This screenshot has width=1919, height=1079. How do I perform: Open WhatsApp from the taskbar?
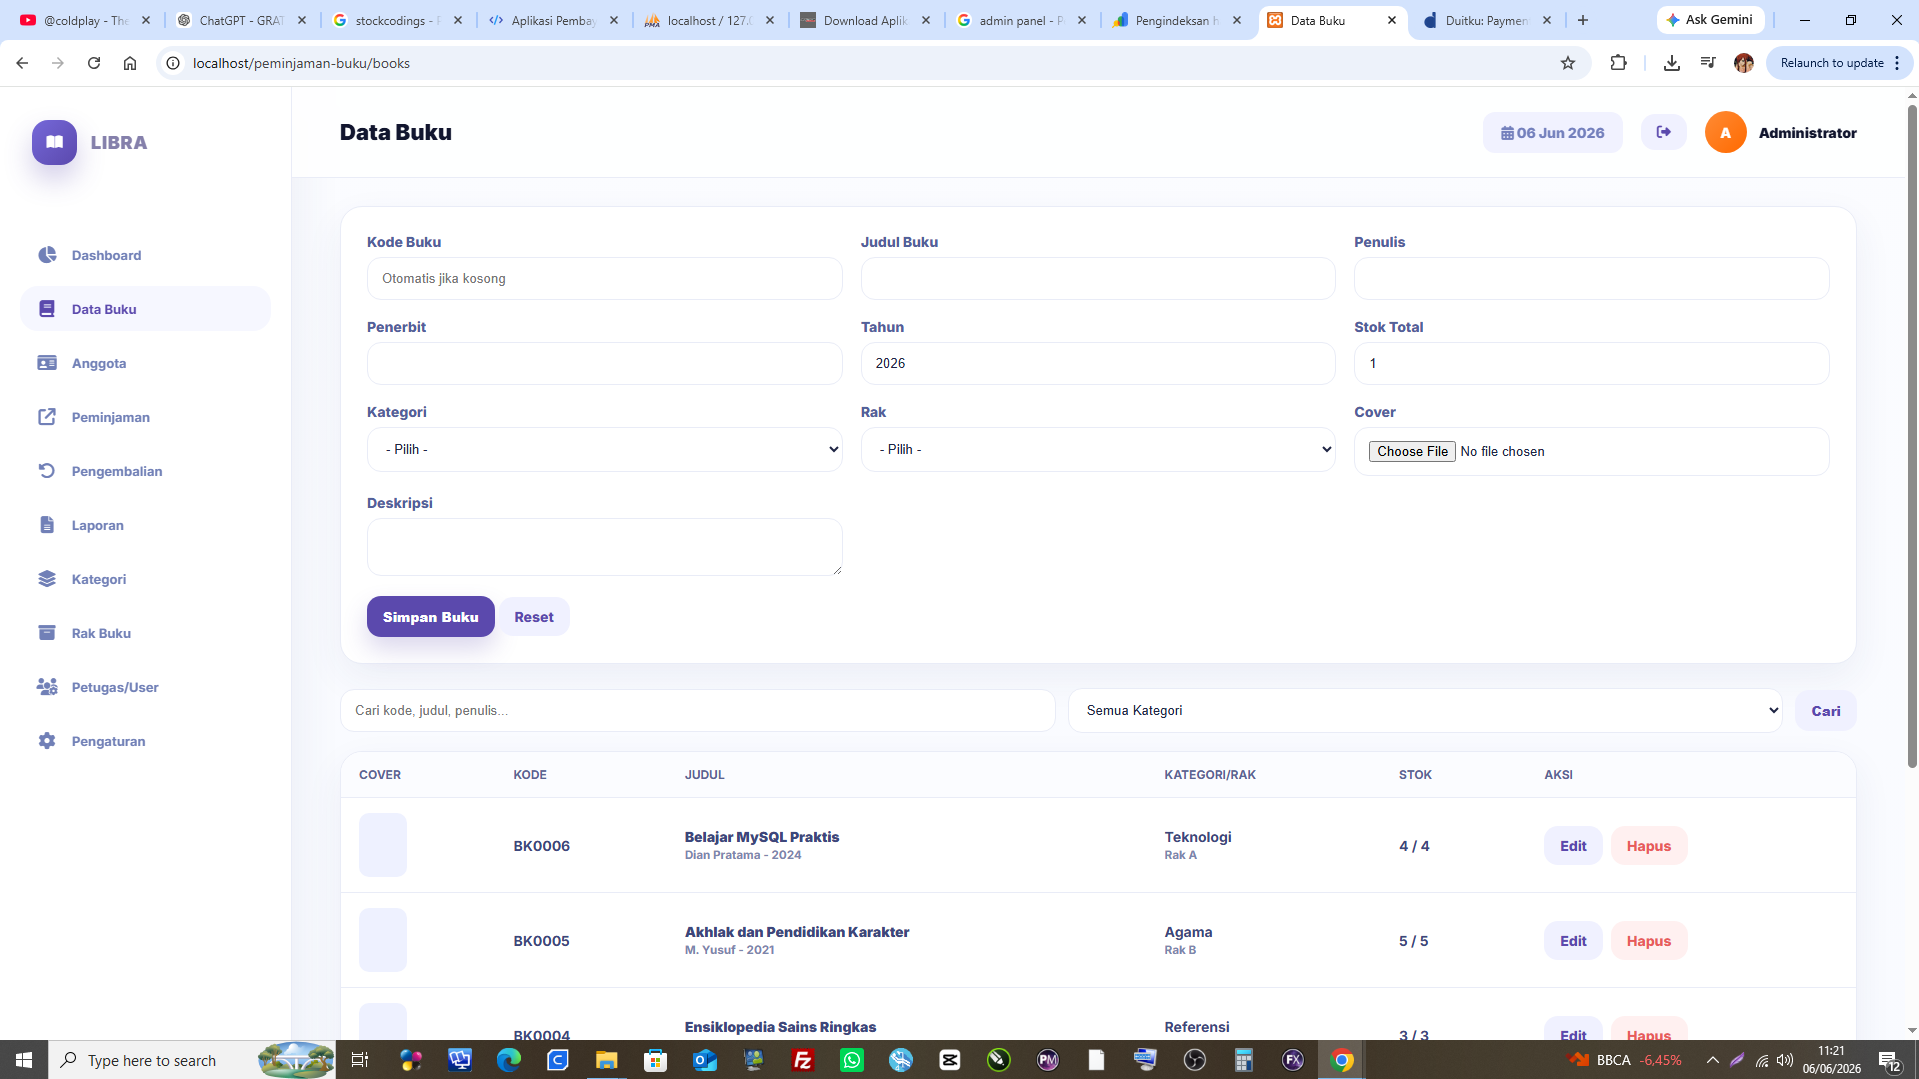point(851,1060)
